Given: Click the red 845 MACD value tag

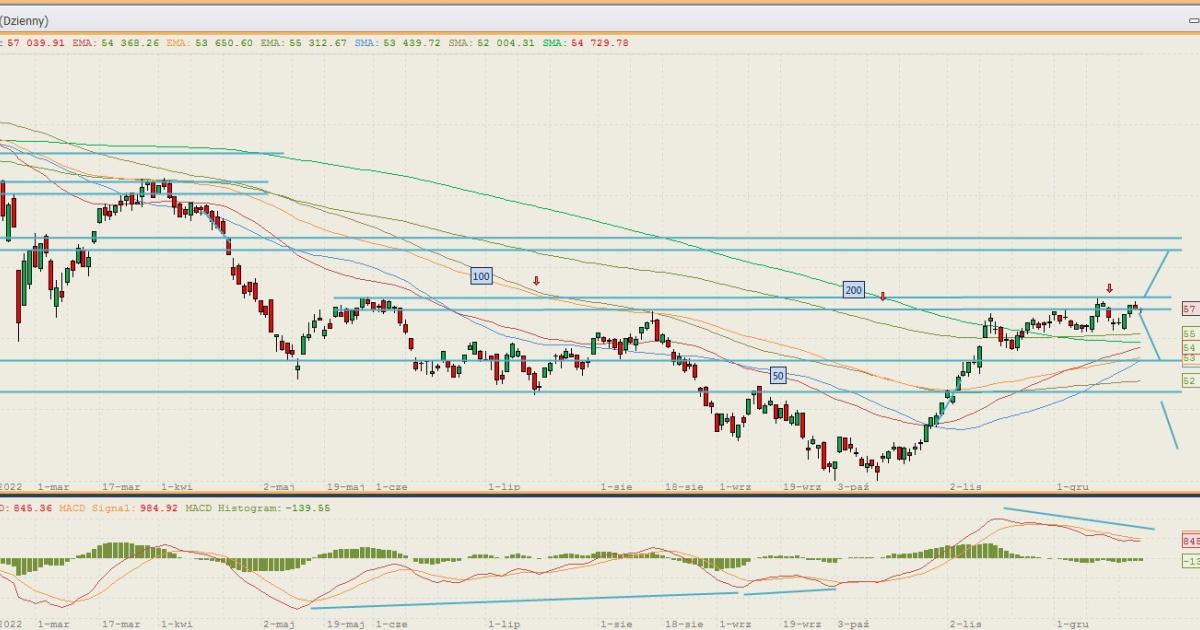Looking at the screenshot, I should pyautogui.click(x=1190, y=540).
